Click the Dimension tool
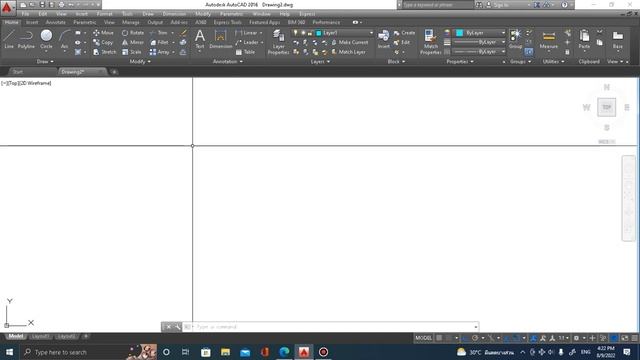Screen dimensions: 640x360 [220, 39]
